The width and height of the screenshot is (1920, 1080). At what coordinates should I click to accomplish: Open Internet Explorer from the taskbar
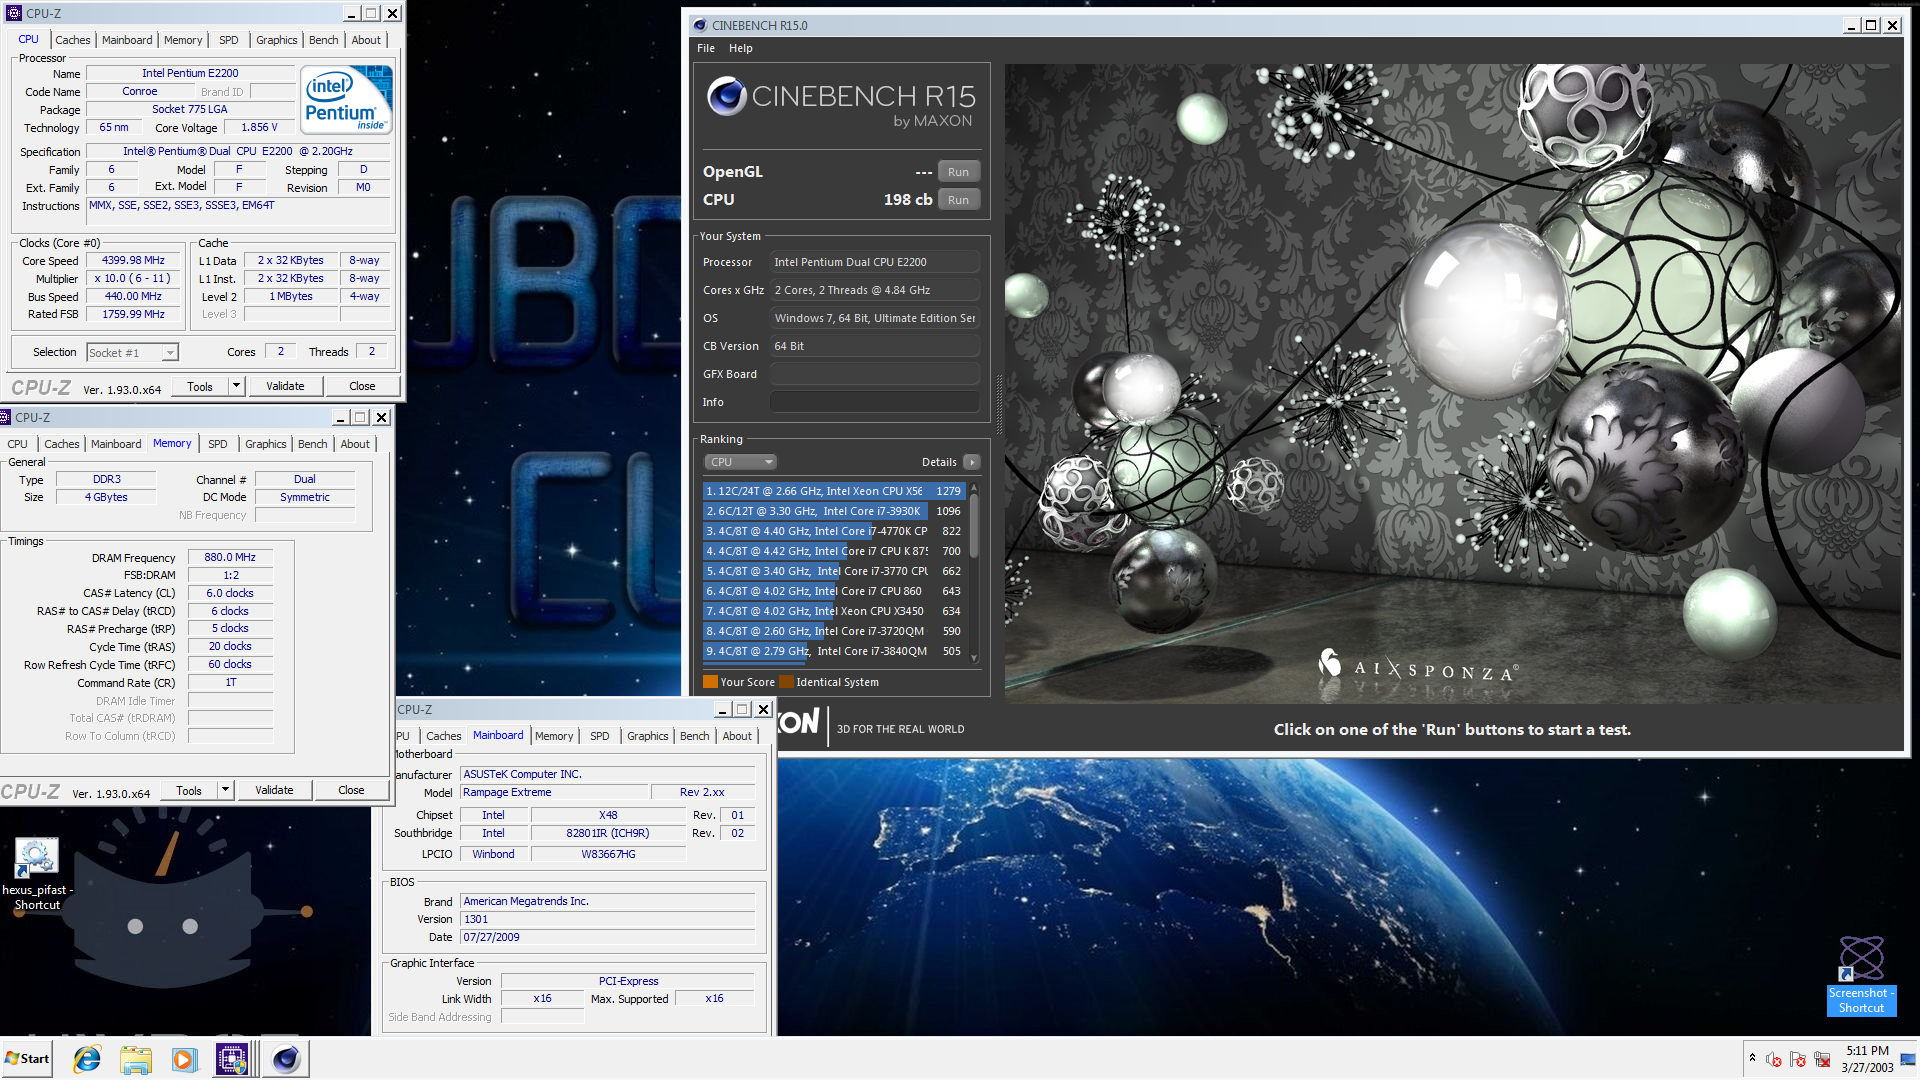(x=87, y=1059)
